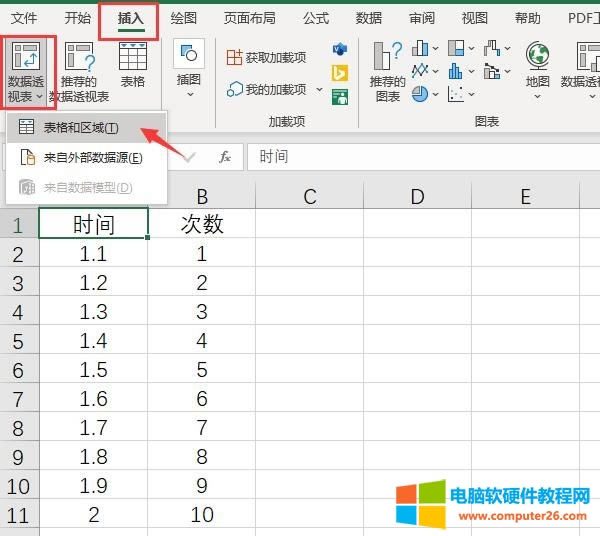Insert a Table (表格) from ribbon
The width and height of the screenshot is (600, 536).
pyautogui.click(x=132, y=65)
